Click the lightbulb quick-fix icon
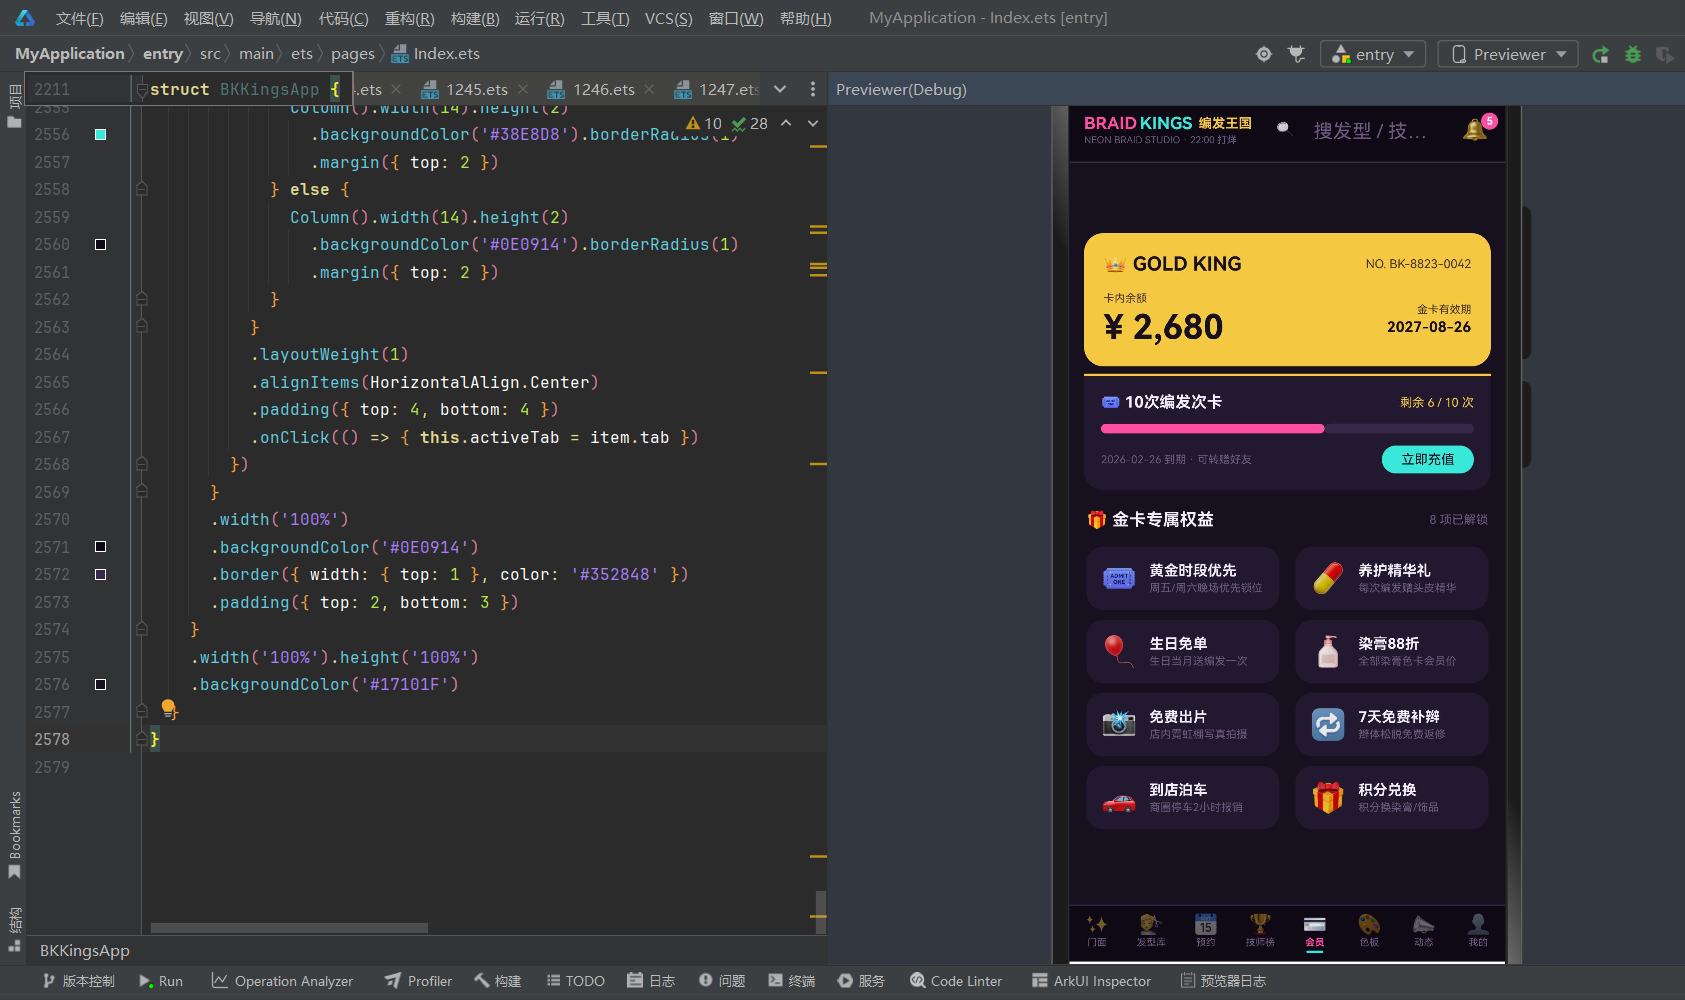Screen dimensions: 1685x1000 (x=169, y=710)
